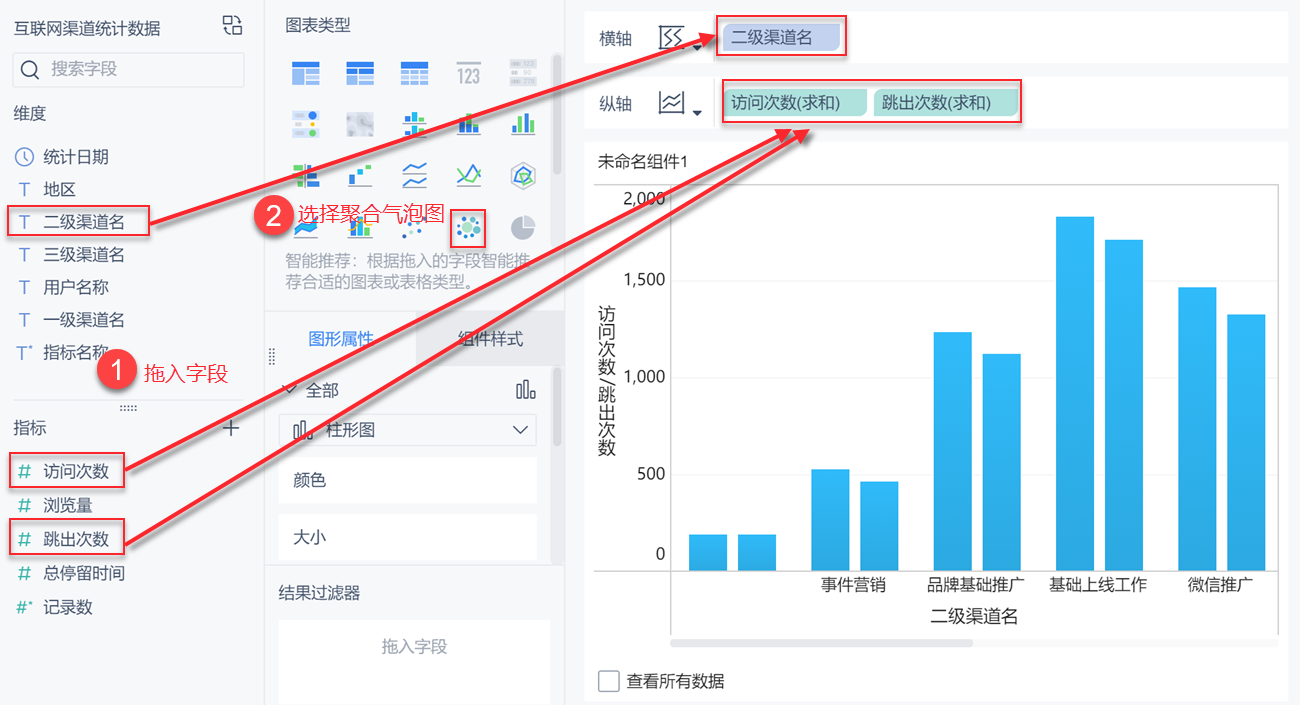Select the 地区 dimension field

tap(60, 189)
